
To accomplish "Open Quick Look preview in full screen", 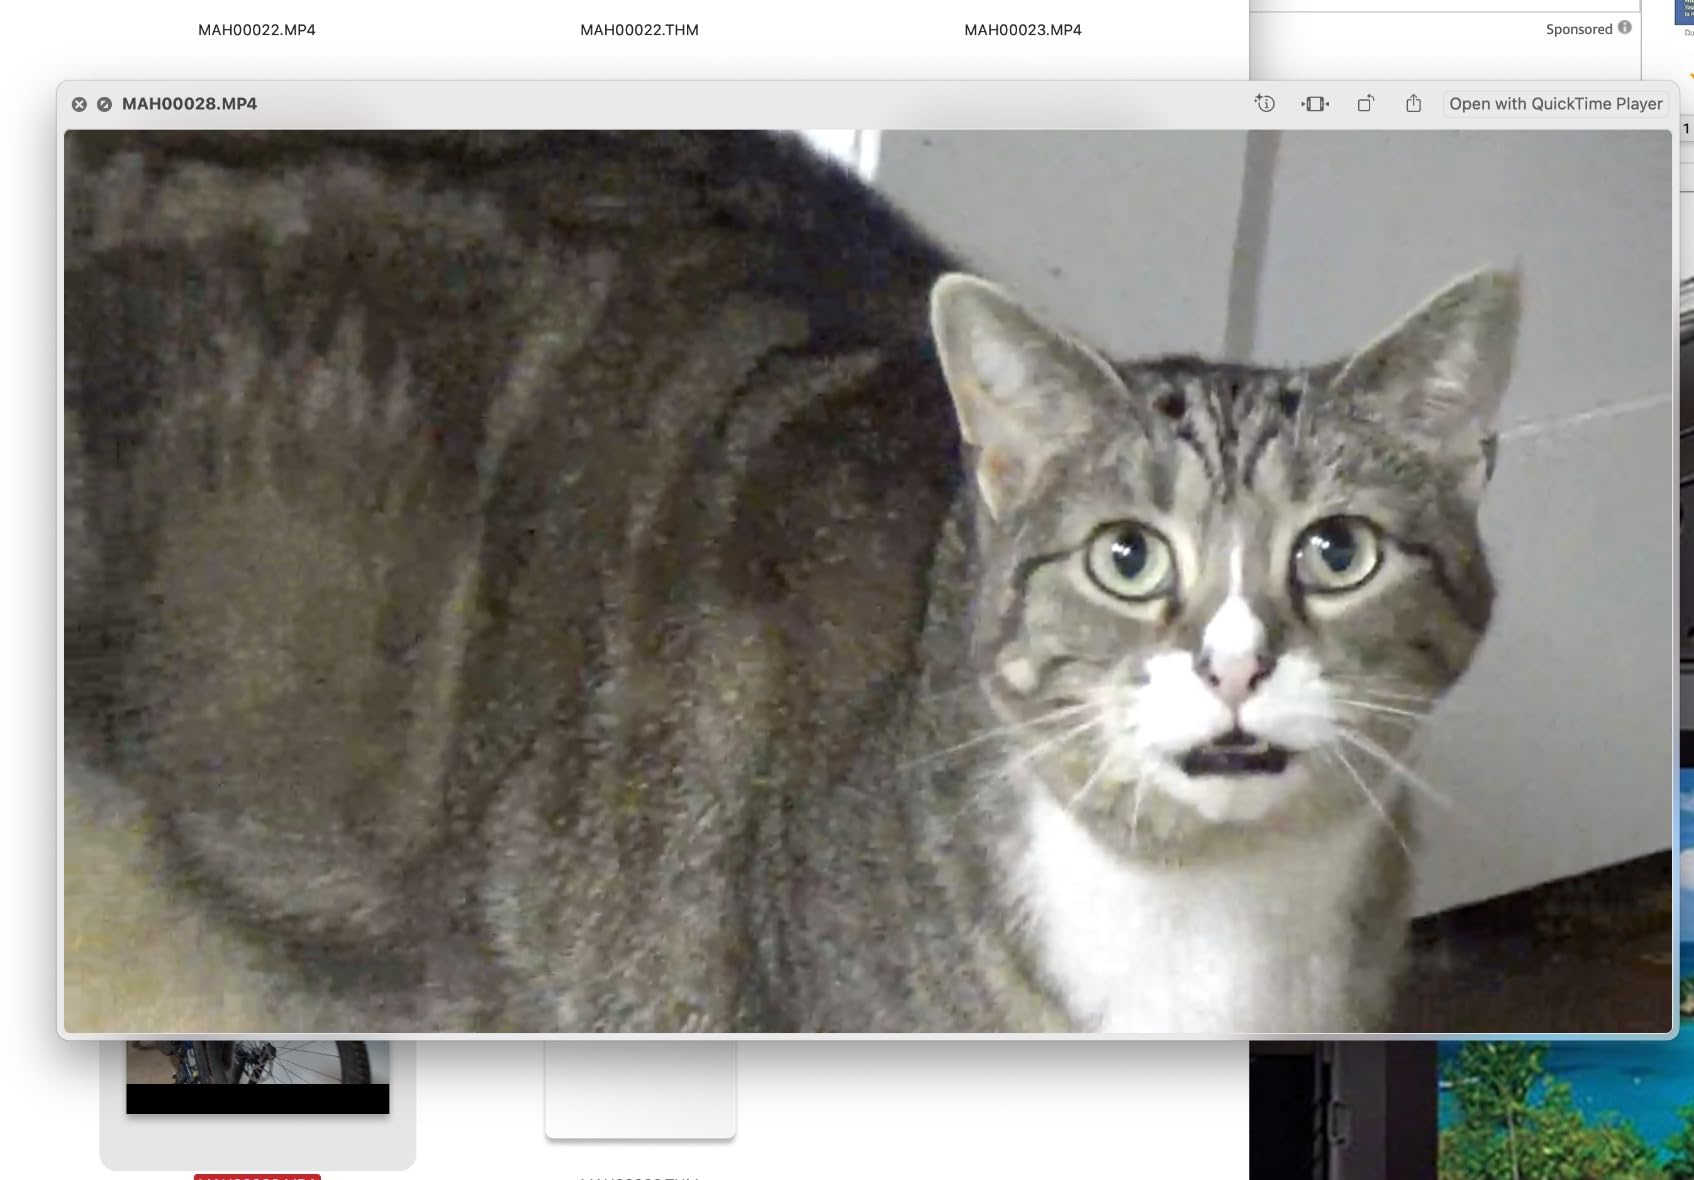I will point(104,104).
